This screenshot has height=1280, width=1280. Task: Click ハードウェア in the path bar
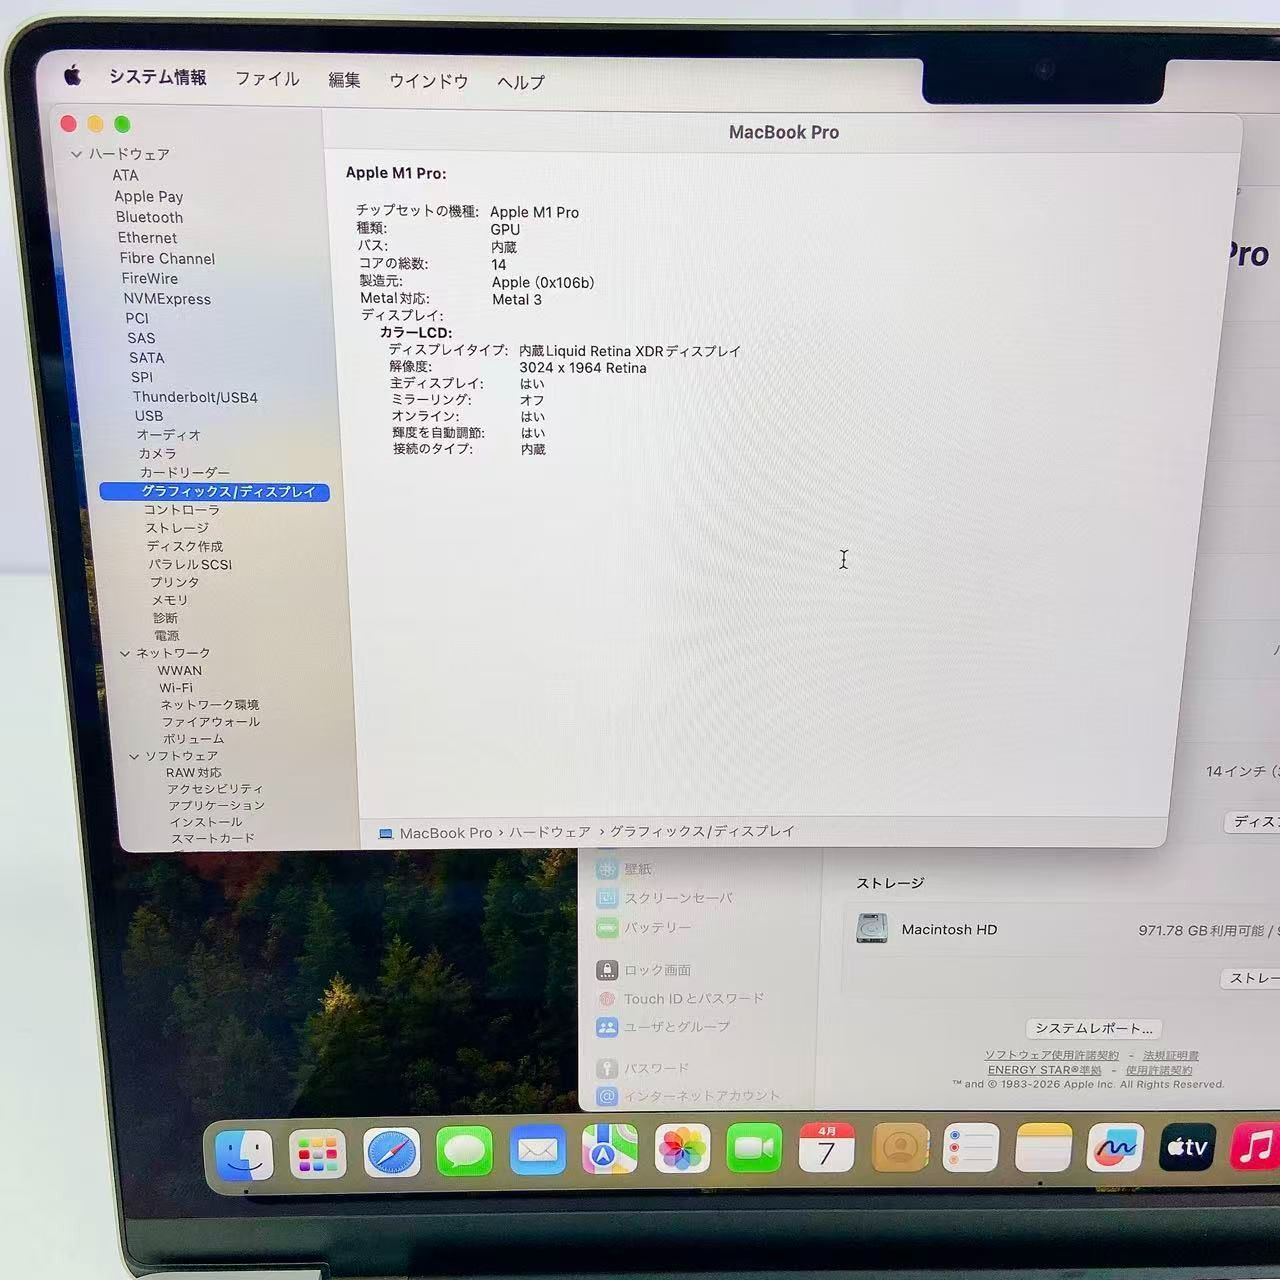tap(550, 832)
